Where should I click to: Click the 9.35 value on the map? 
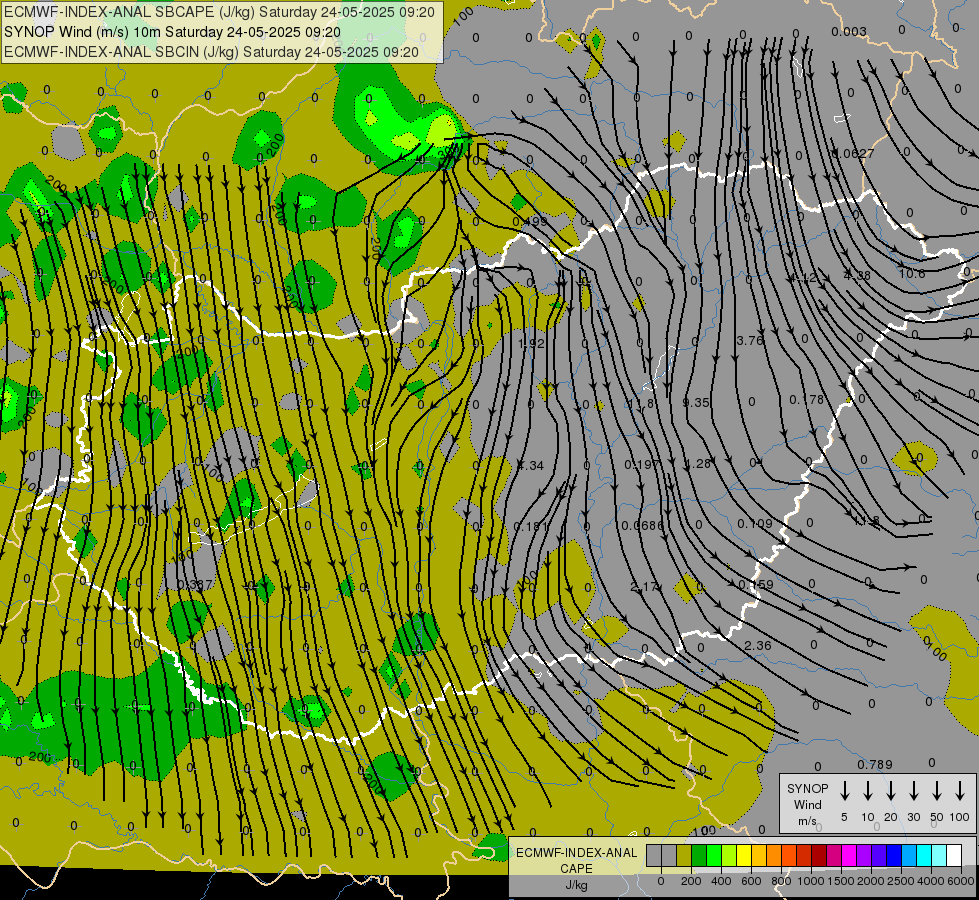point(696,403)
